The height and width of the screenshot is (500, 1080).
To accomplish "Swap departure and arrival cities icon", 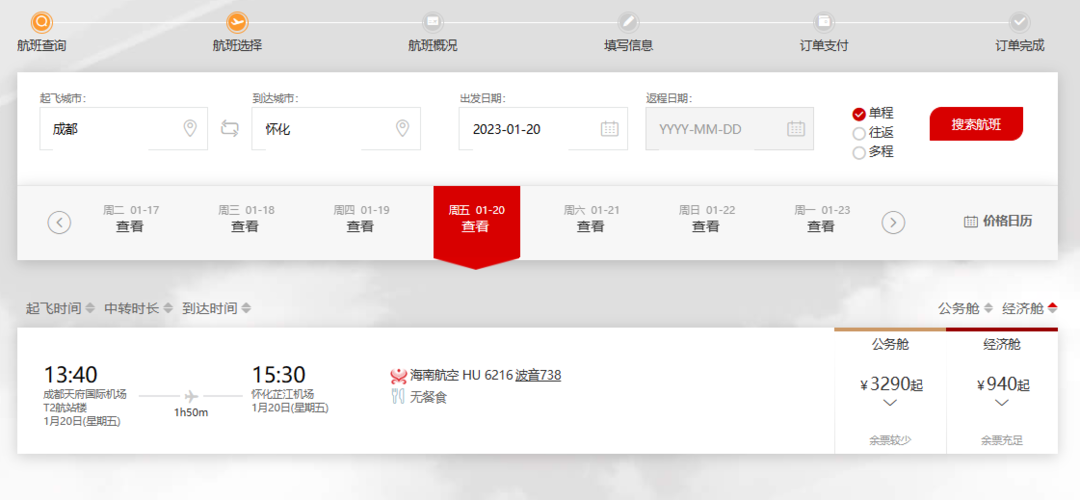I will [229, 128].
